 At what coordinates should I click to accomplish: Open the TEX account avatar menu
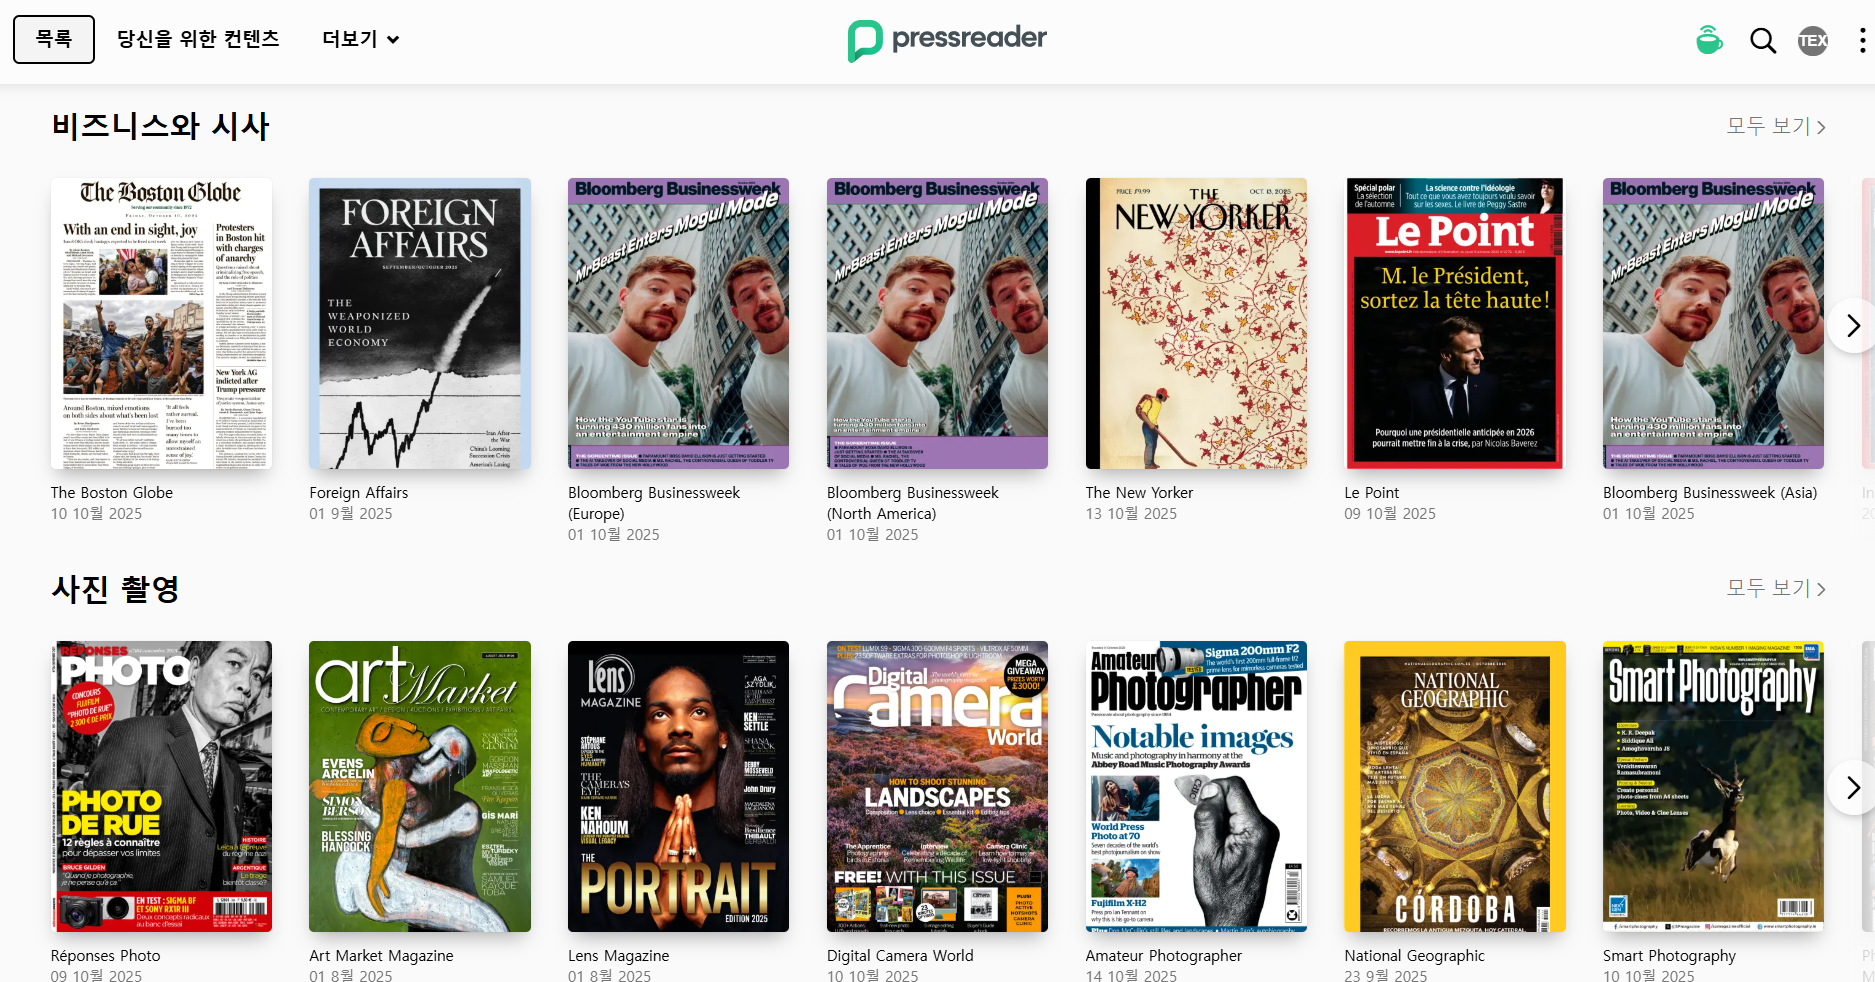[1811, 40]
